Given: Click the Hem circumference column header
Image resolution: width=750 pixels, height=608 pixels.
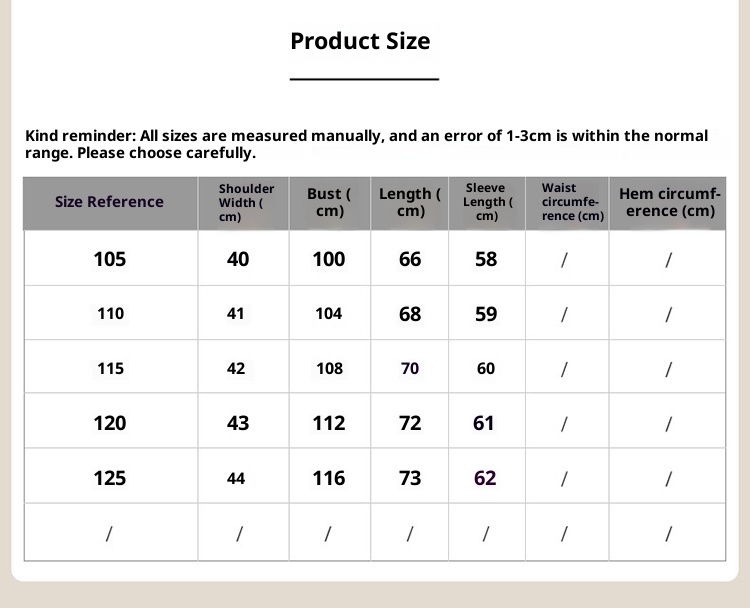Looking at the screenshot, I should click(669, 202).
